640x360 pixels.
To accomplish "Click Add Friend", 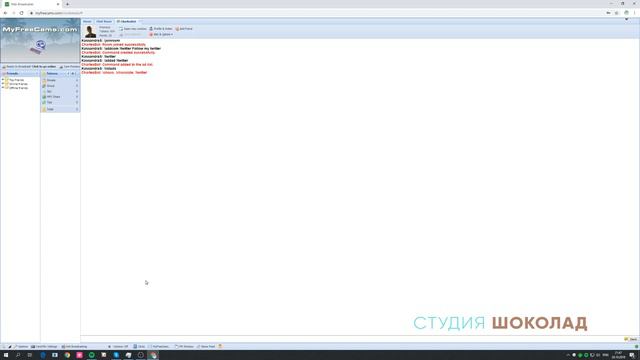I will tap(184, 29).
